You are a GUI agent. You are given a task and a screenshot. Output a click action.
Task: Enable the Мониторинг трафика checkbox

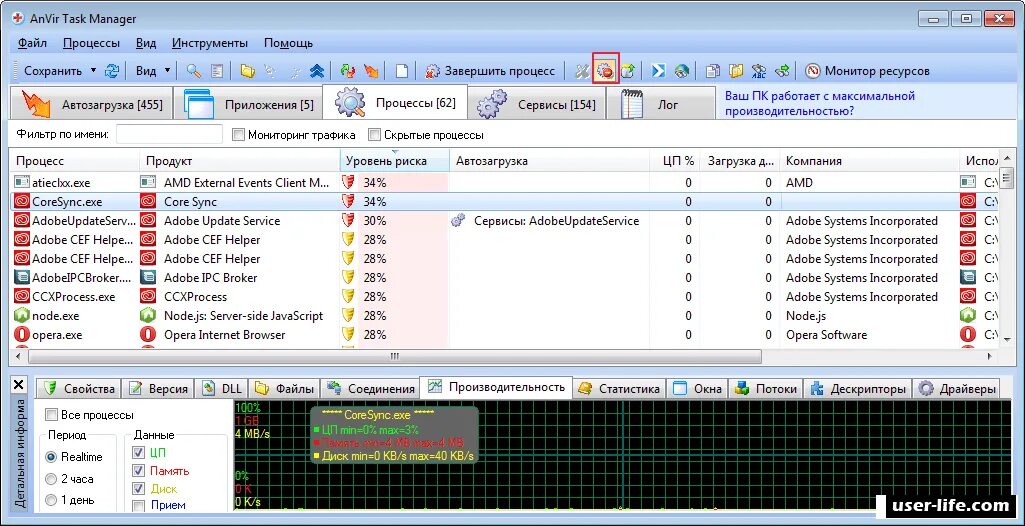(239, 135)
